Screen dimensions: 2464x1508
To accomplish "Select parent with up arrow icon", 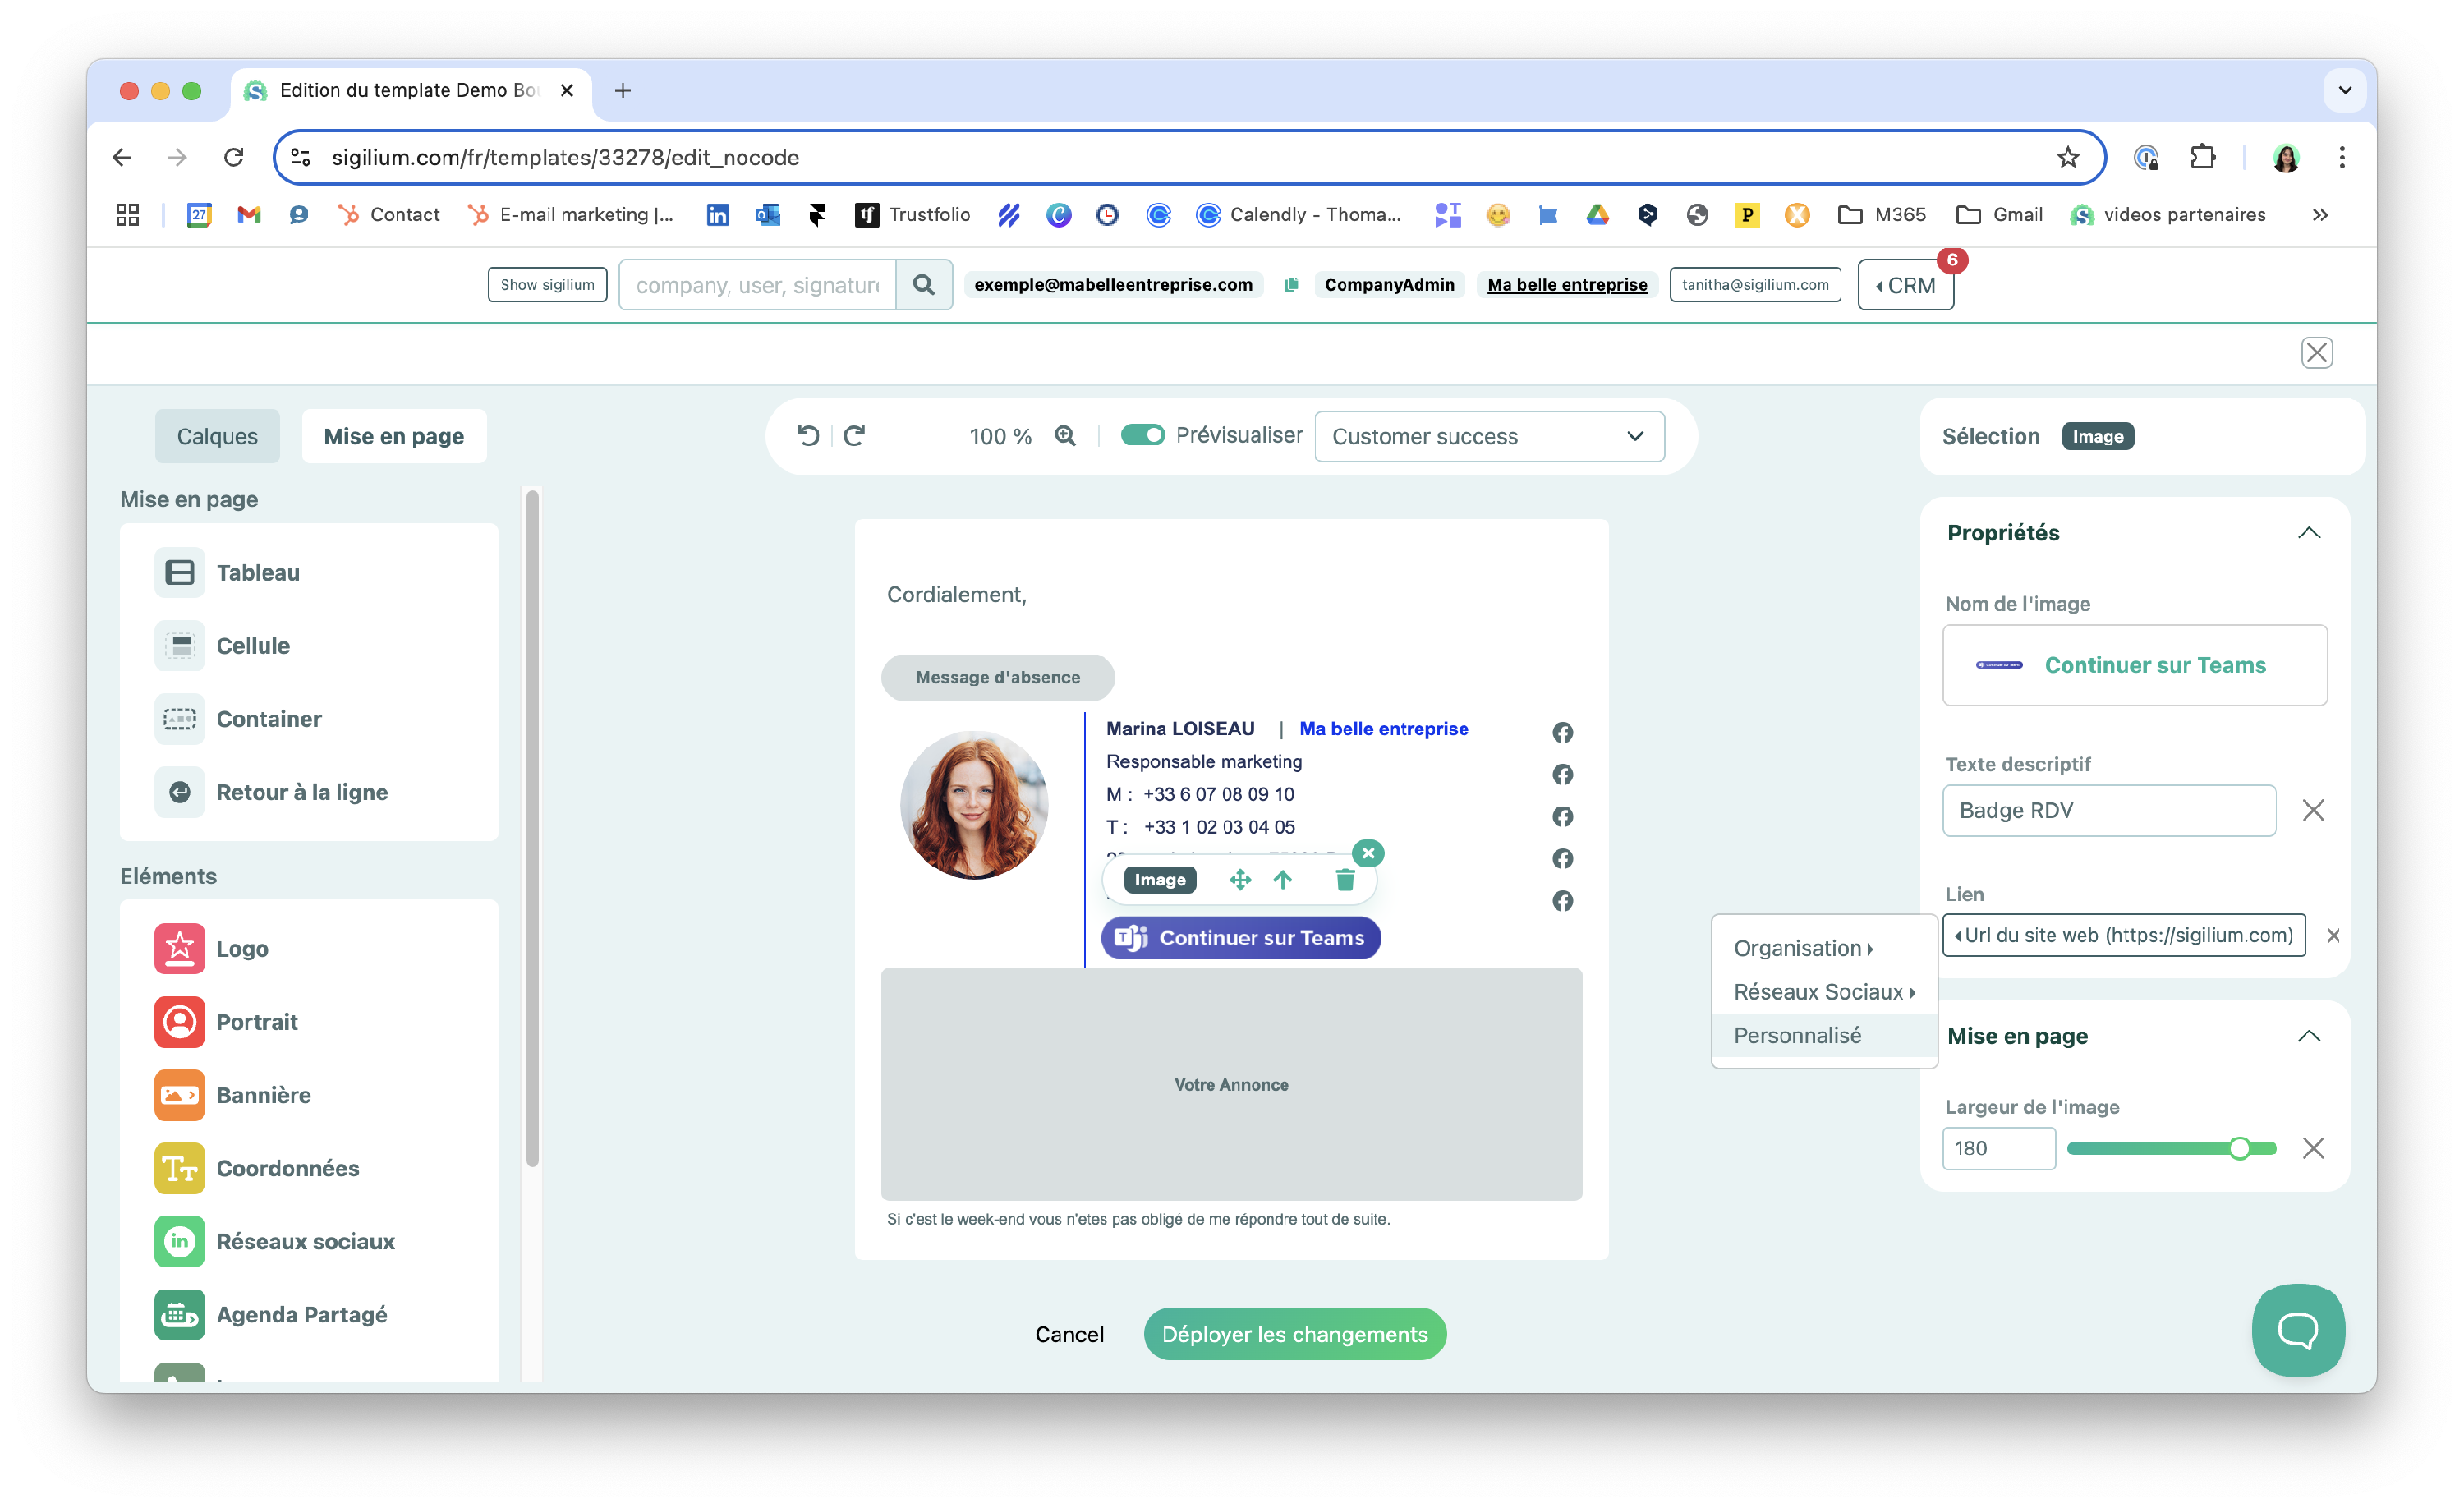I will pyautogui.click(x=1283, y=880).
